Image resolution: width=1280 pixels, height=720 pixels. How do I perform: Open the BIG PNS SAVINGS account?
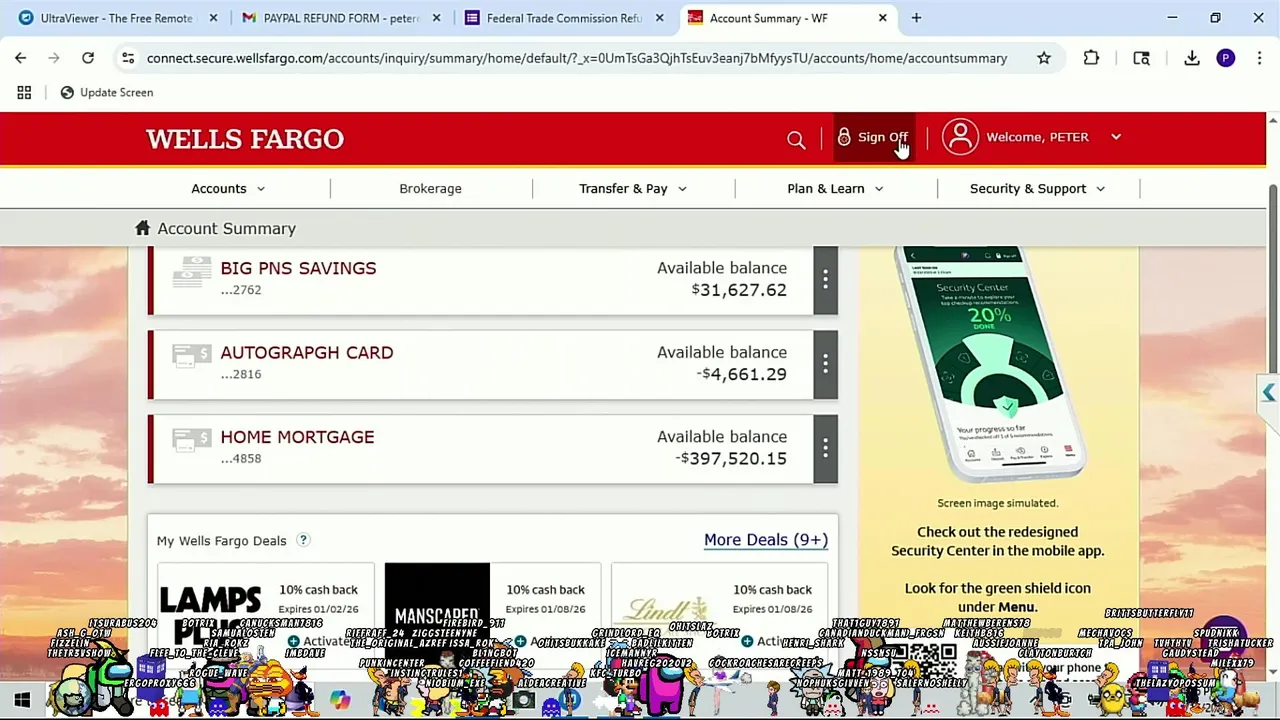[298, 268]
